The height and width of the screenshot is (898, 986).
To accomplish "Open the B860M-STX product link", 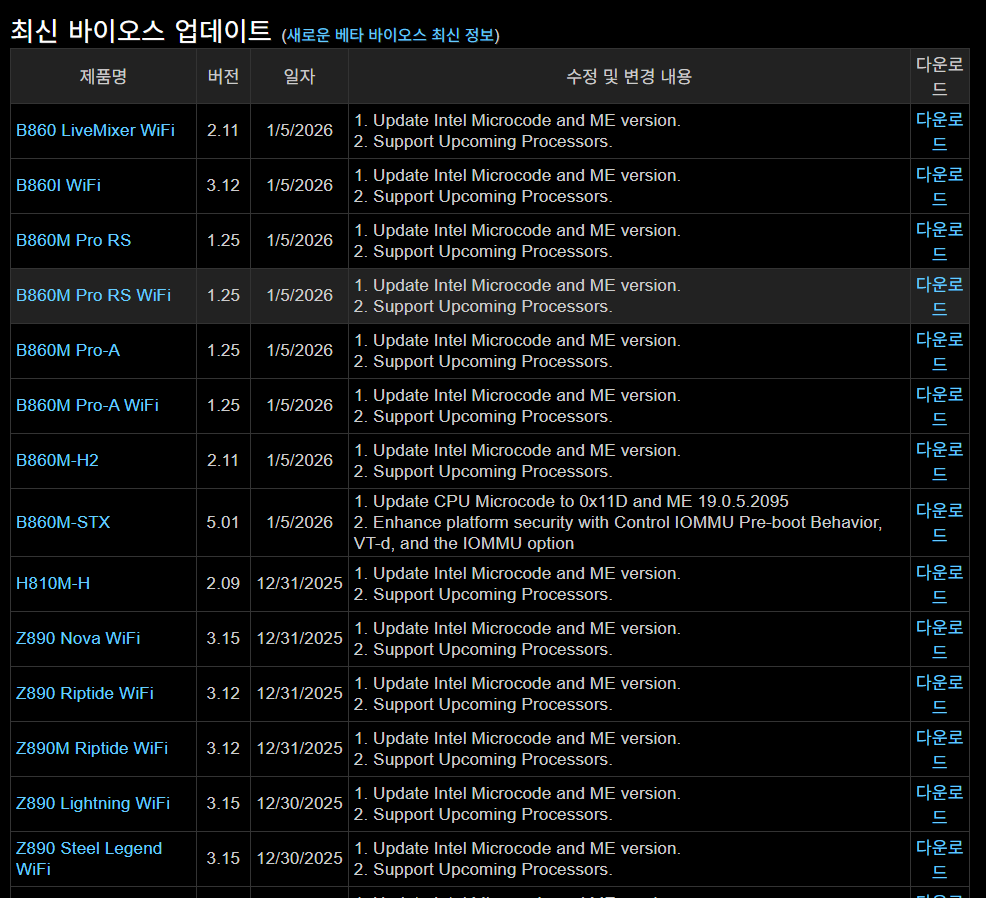I will point(62,523).
